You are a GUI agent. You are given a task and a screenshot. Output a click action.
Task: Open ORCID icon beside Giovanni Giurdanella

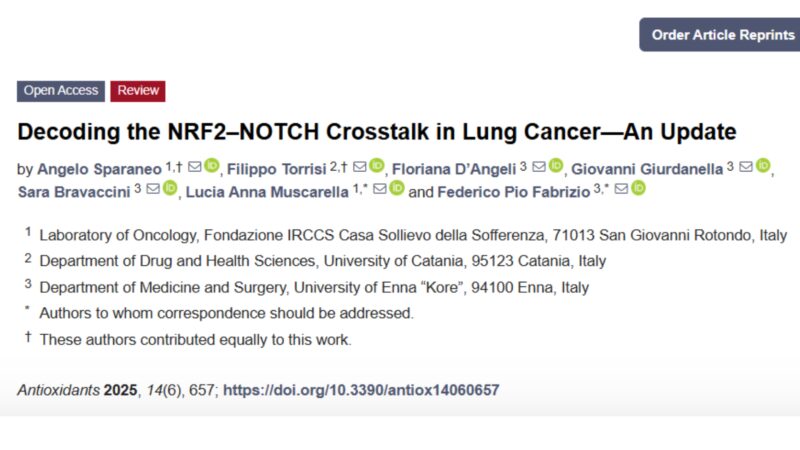(763, 166)
